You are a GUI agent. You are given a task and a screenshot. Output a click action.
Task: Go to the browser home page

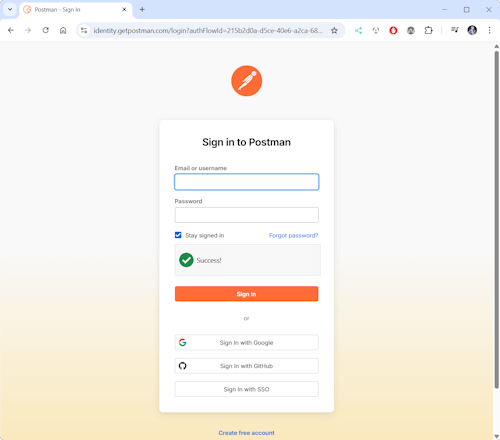point(63,30)
